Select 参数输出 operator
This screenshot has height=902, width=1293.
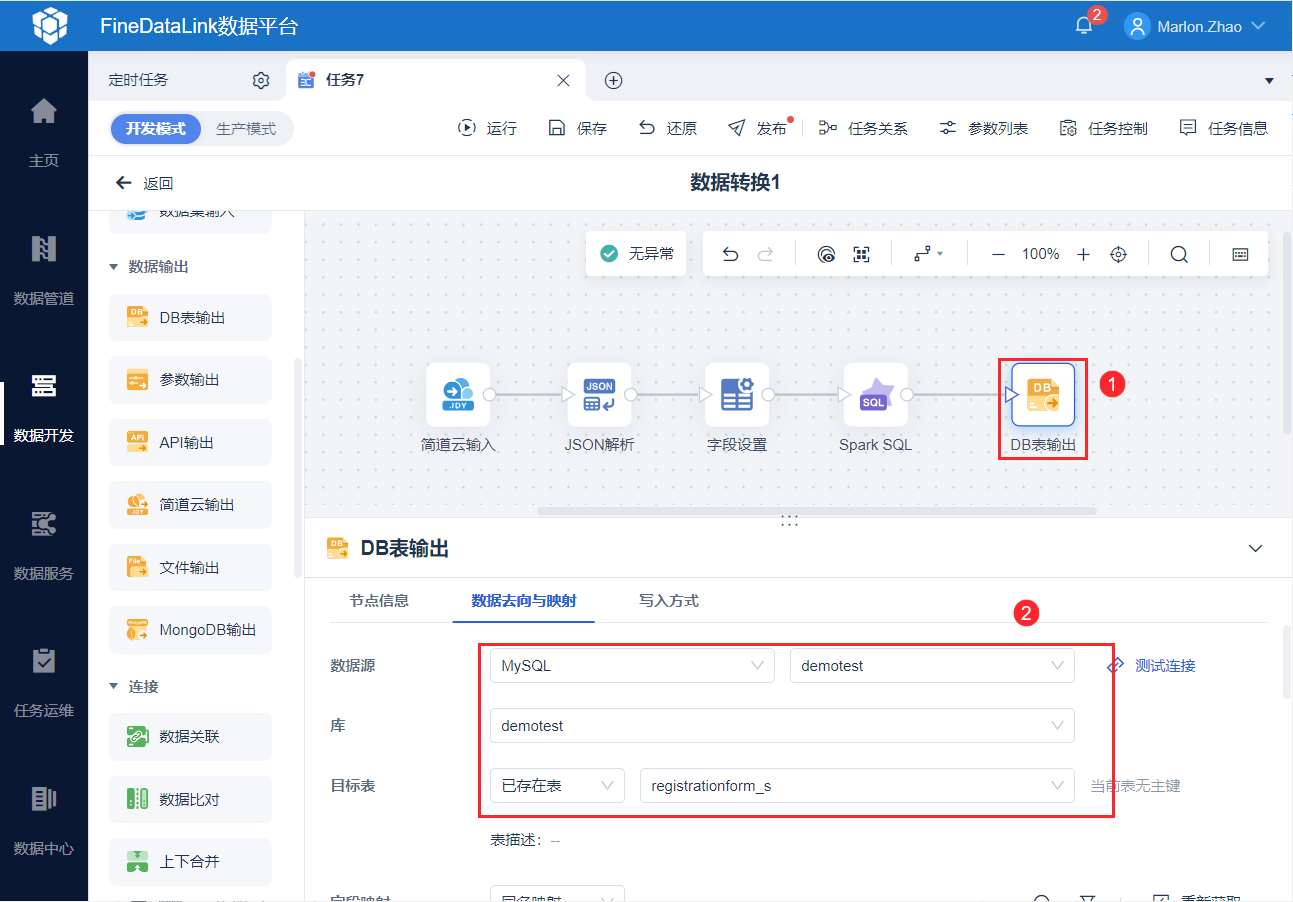coord(190,380)
